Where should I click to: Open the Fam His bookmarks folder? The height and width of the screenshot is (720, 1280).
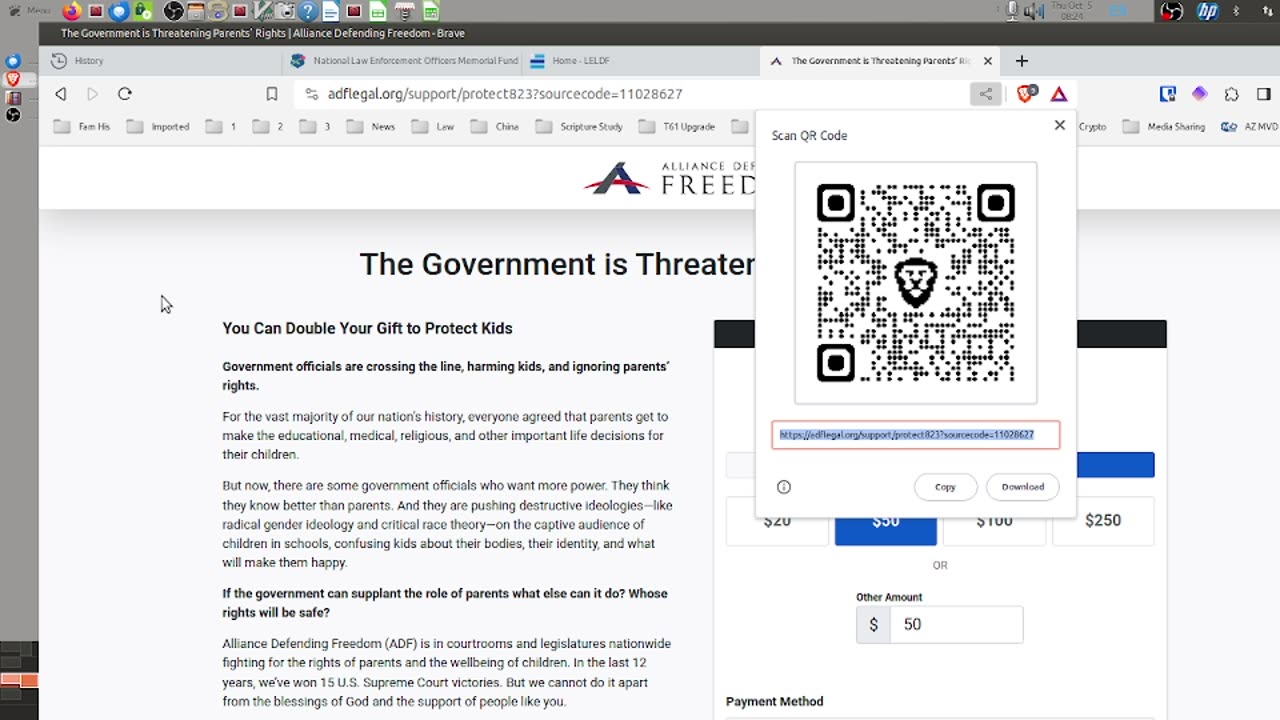click(x=82, y=127)
